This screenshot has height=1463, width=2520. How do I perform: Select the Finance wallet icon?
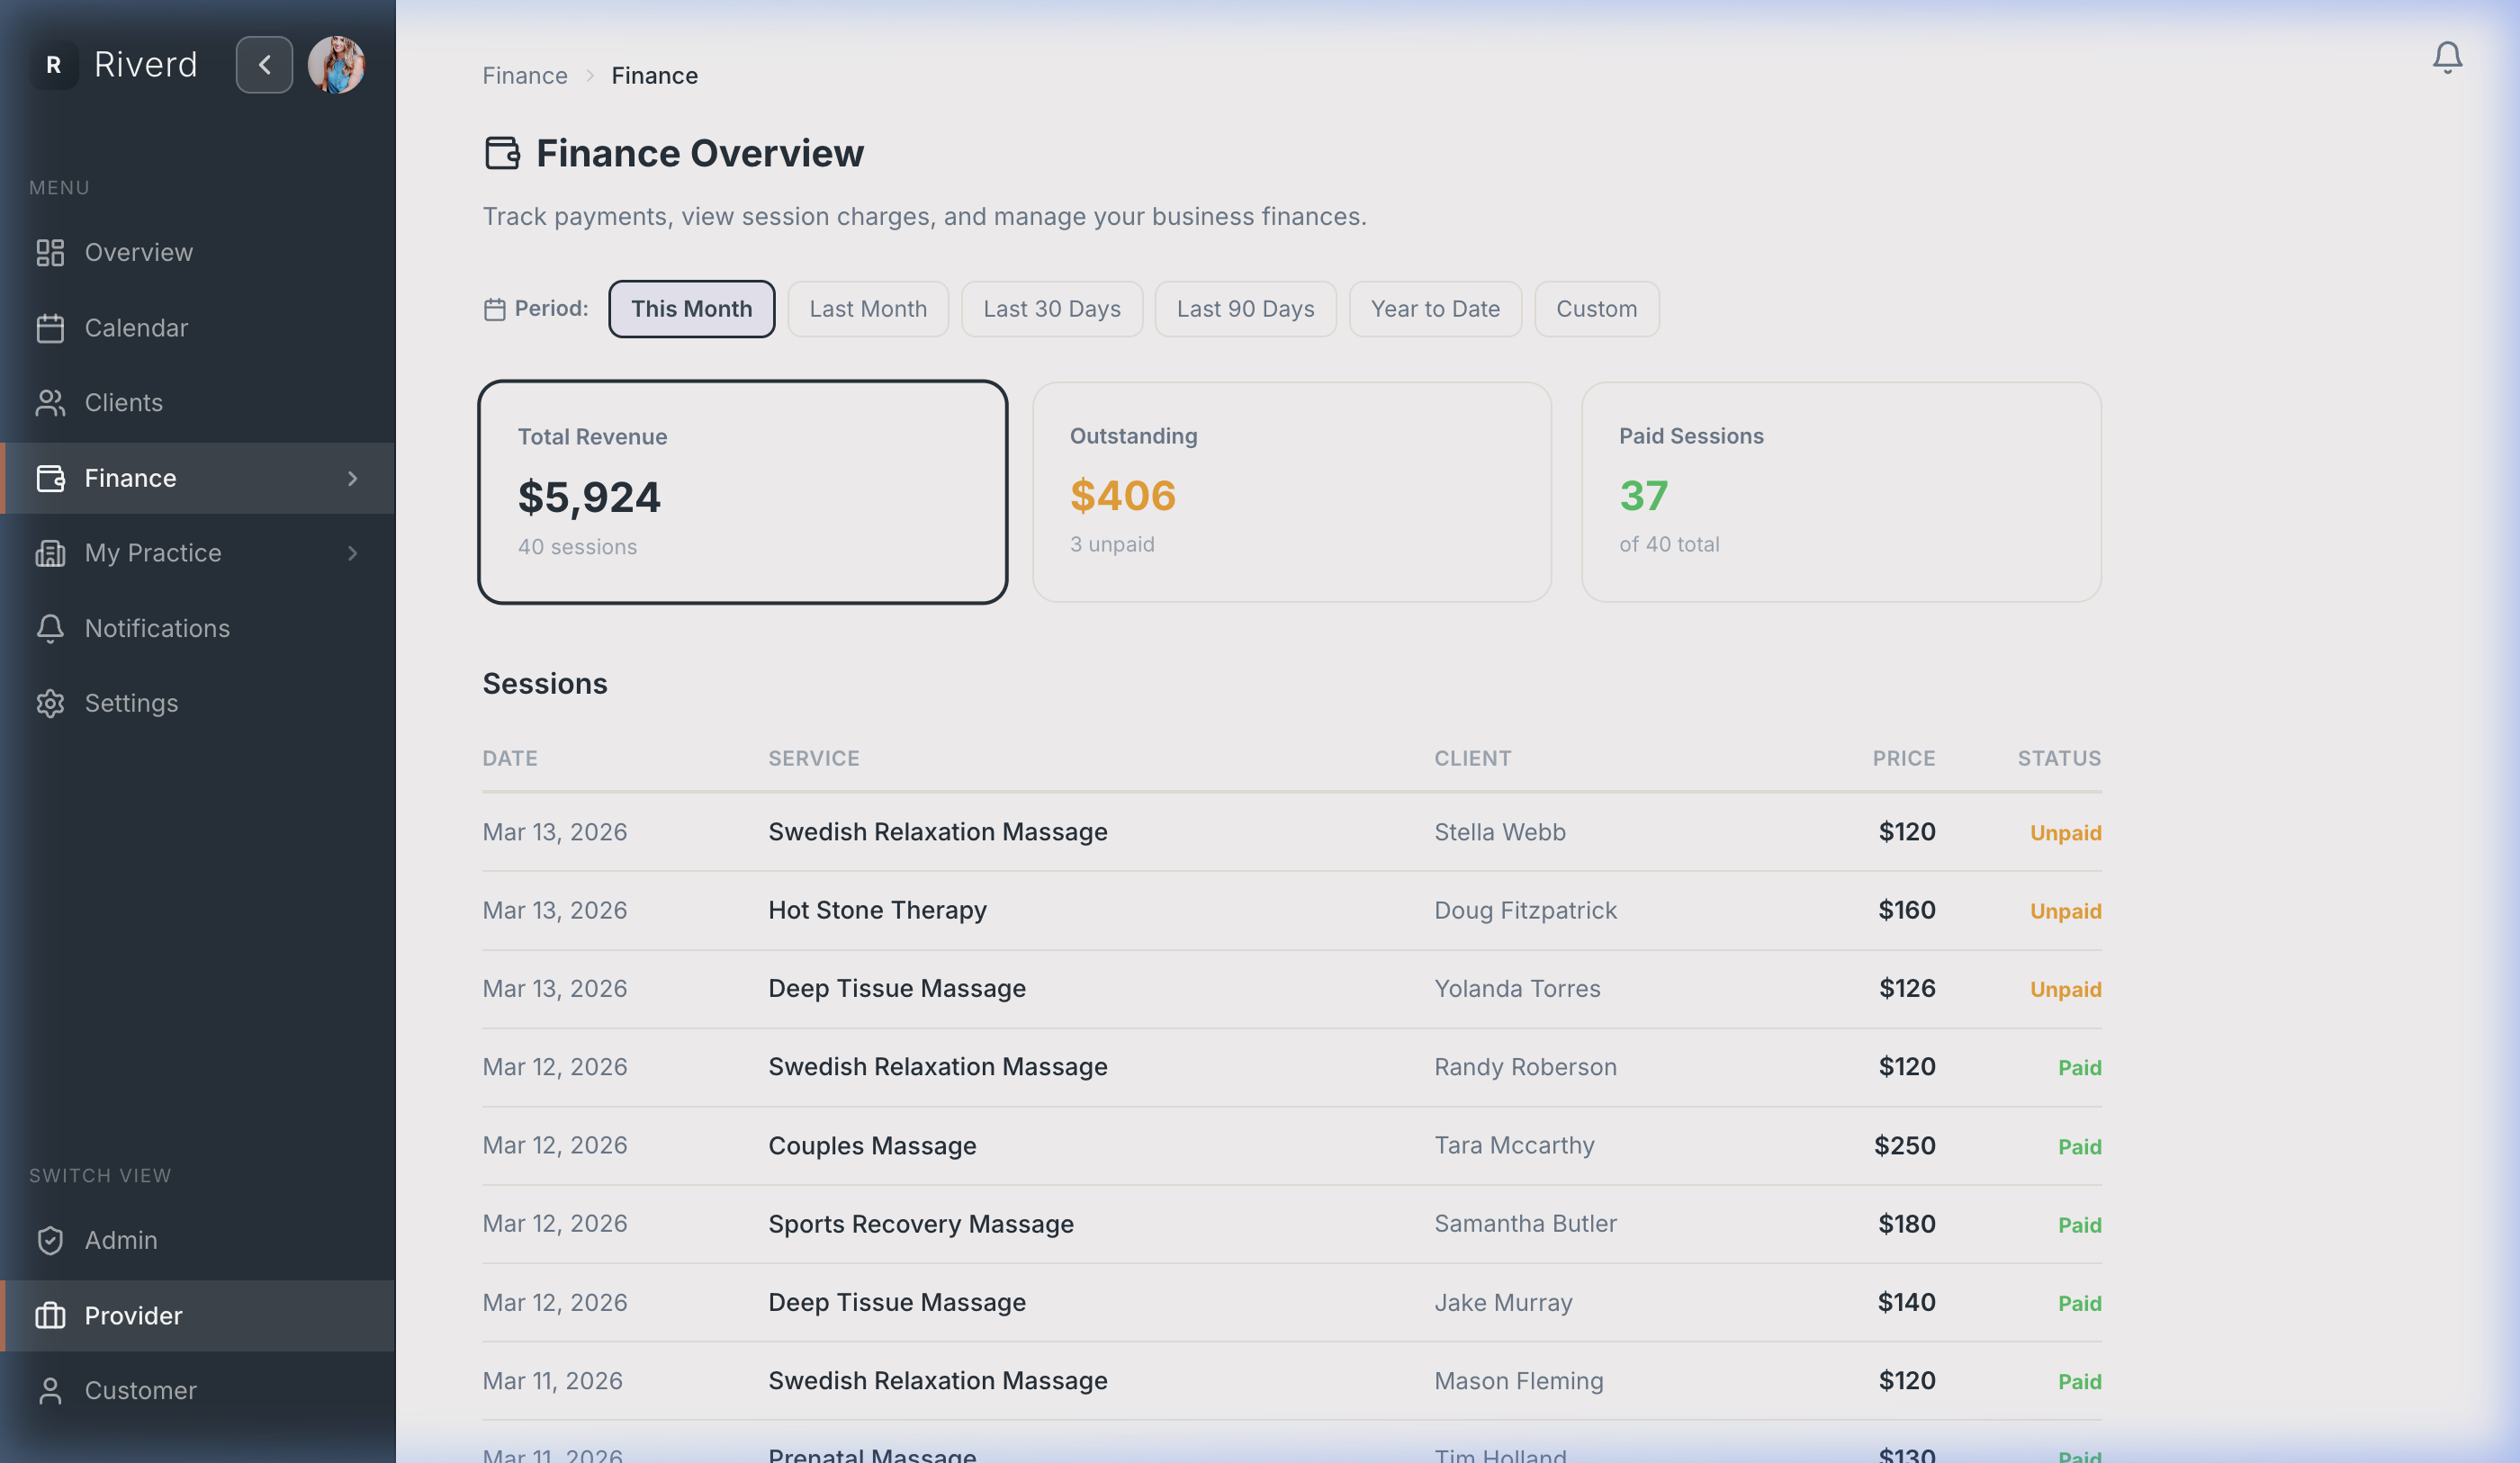coord(51,478)
